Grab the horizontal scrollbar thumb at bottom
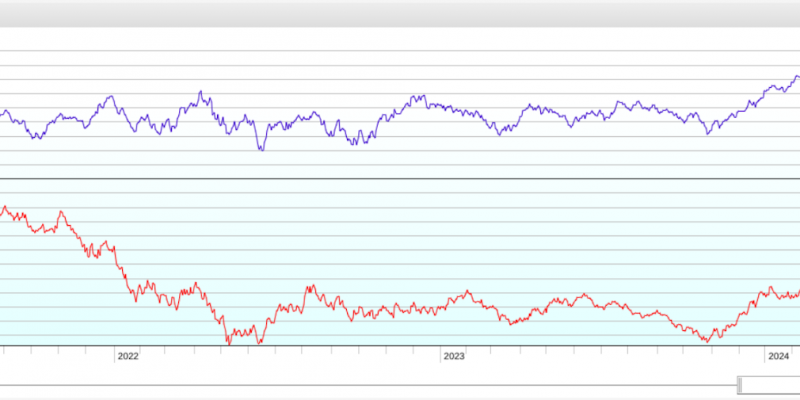Image resolution: width=800 pixels, height=400 pixels. [769, 385]
